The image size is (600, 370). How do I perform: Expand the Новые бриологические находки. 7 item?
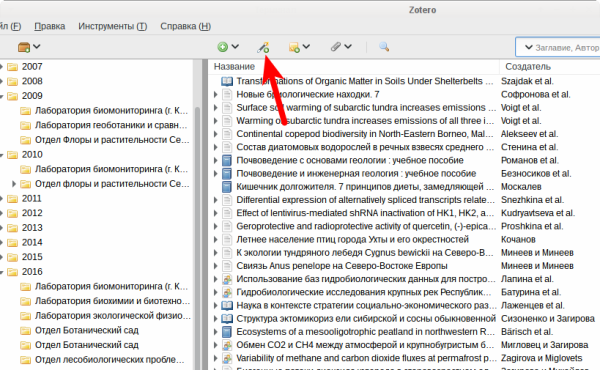pyautogui.click(x=215, y=95)
